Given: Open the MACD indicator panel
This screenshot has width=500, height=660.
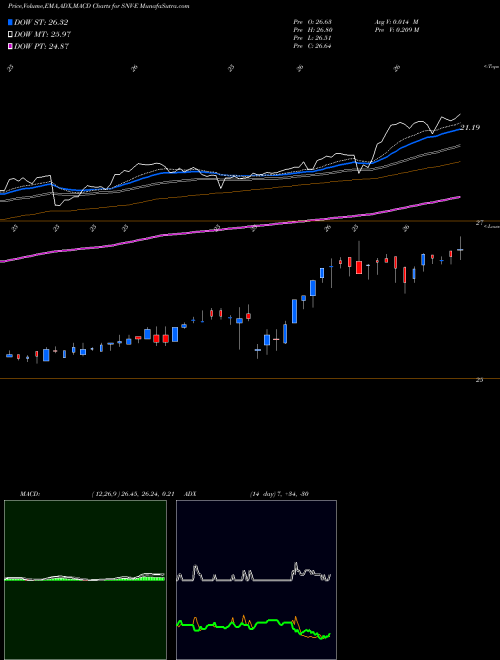Looking at the screenshot, I should [85, 580].
